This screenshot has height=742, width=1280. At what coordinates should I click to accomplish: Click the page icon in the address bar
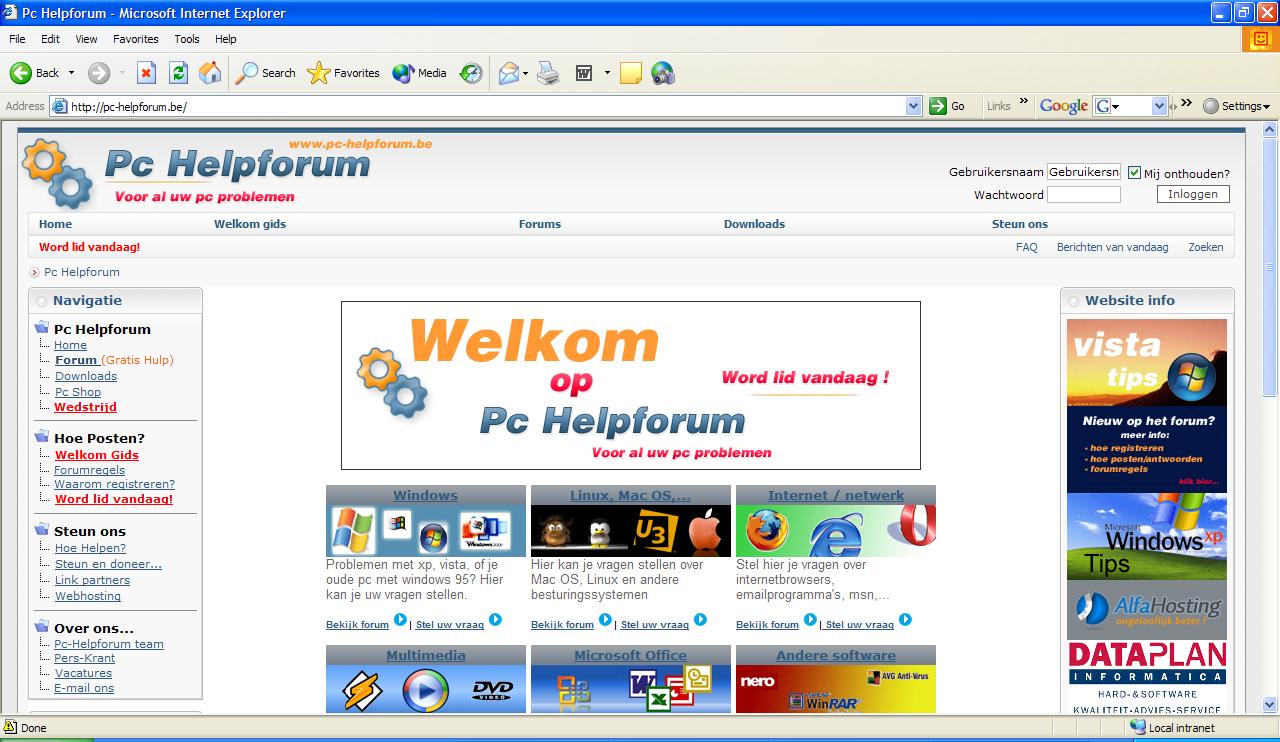pos(59,106)
